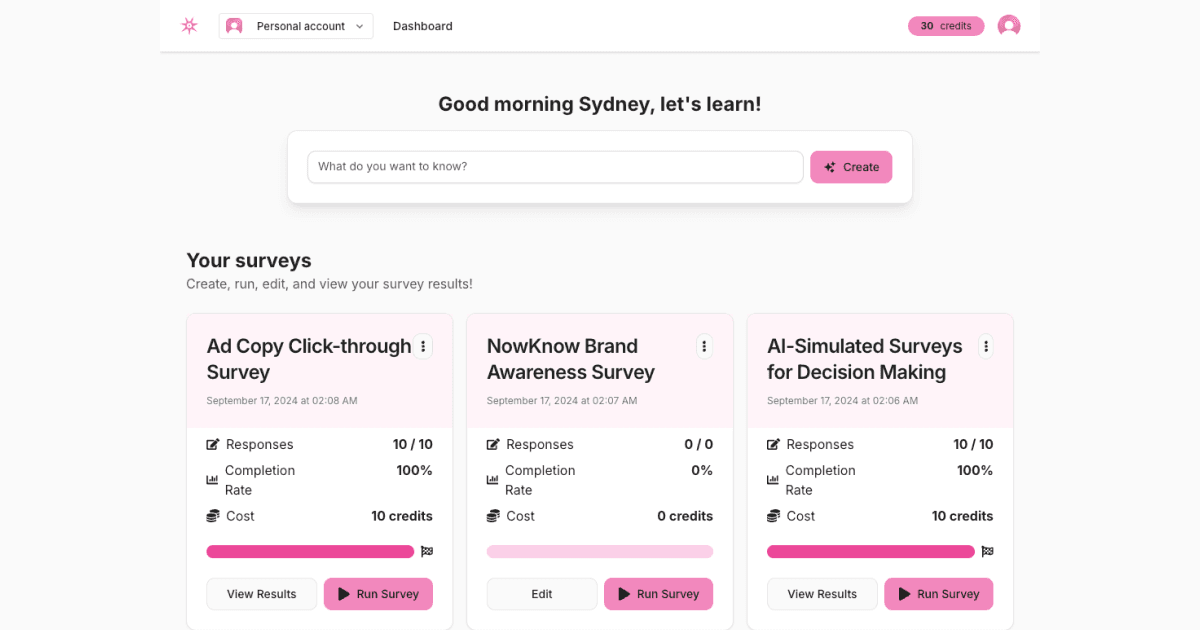View Results for AI-Simulated Surveys card
Viewport: 1200px width, 630px height.
pos(822,594)
